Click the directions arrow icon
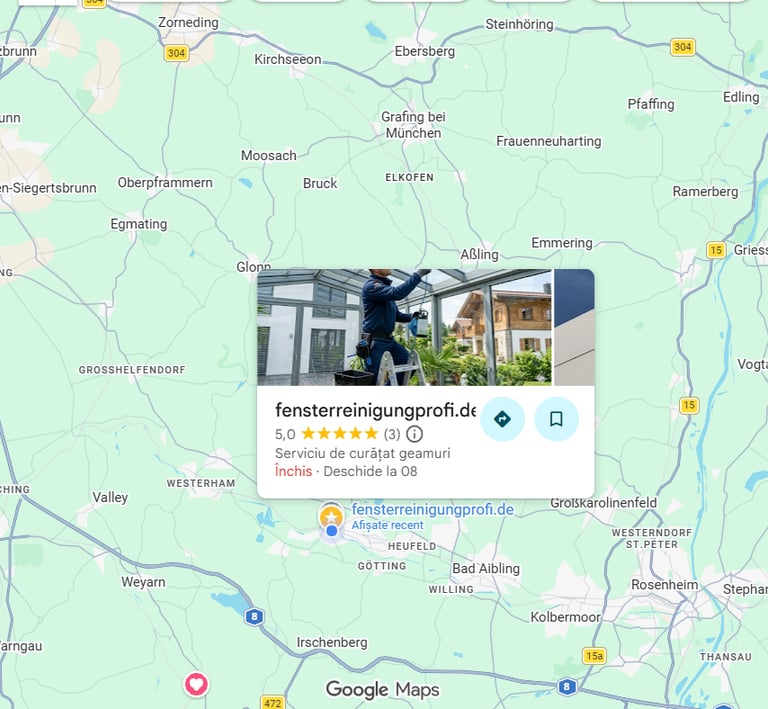Image resolution: width=768 pixels, height=709 pixels. pos(503,419)
